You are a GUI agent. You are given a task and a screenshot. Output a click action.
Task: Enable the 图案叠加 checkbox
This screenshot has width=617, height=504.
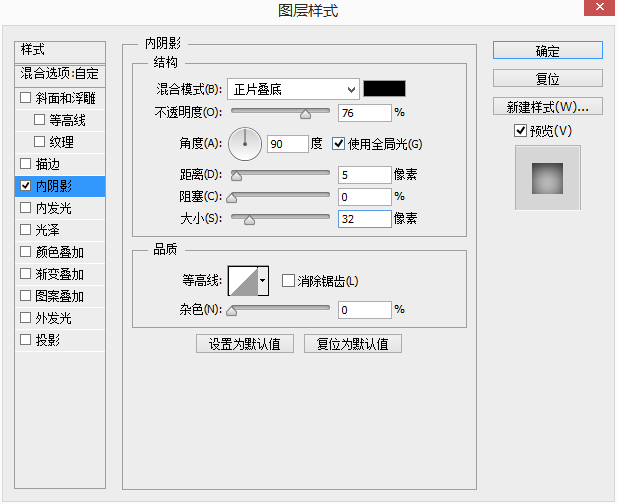pyautogui.click(x=26, y=295)
